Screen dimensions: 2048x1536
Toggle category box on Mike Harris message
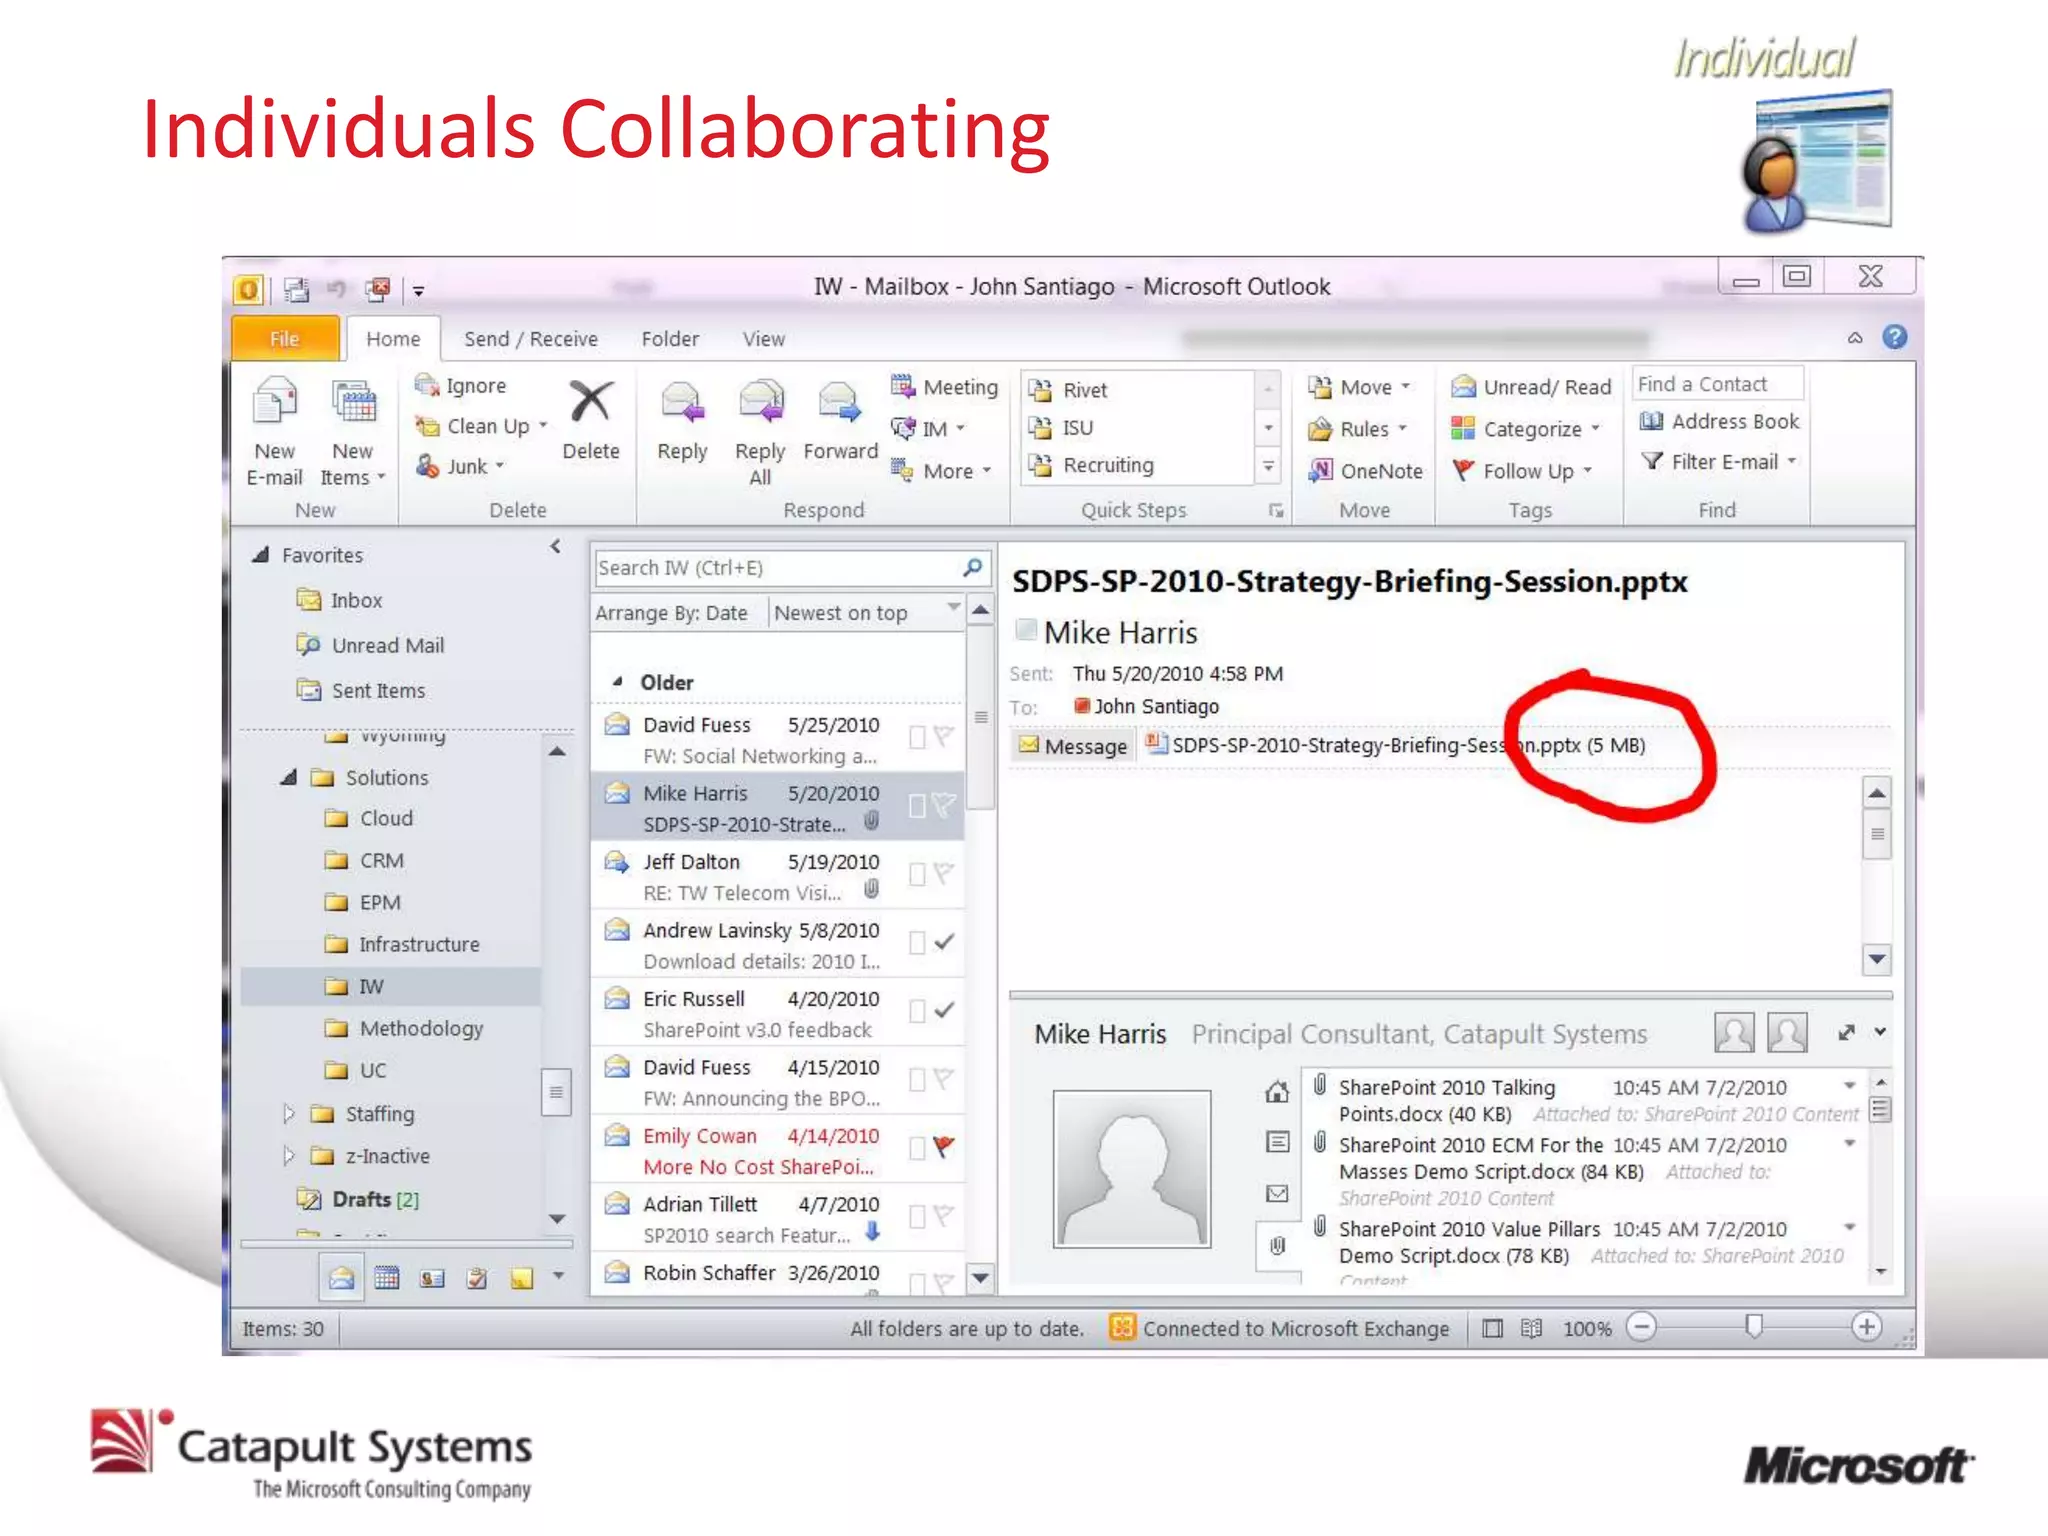(917, 806)
